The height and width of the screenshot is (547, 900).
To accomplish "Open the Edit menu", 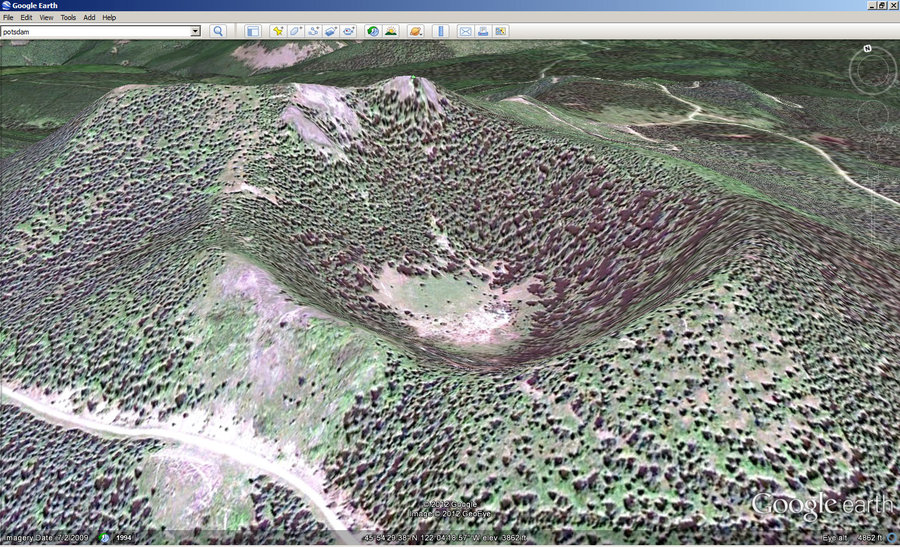I will 26,17.
